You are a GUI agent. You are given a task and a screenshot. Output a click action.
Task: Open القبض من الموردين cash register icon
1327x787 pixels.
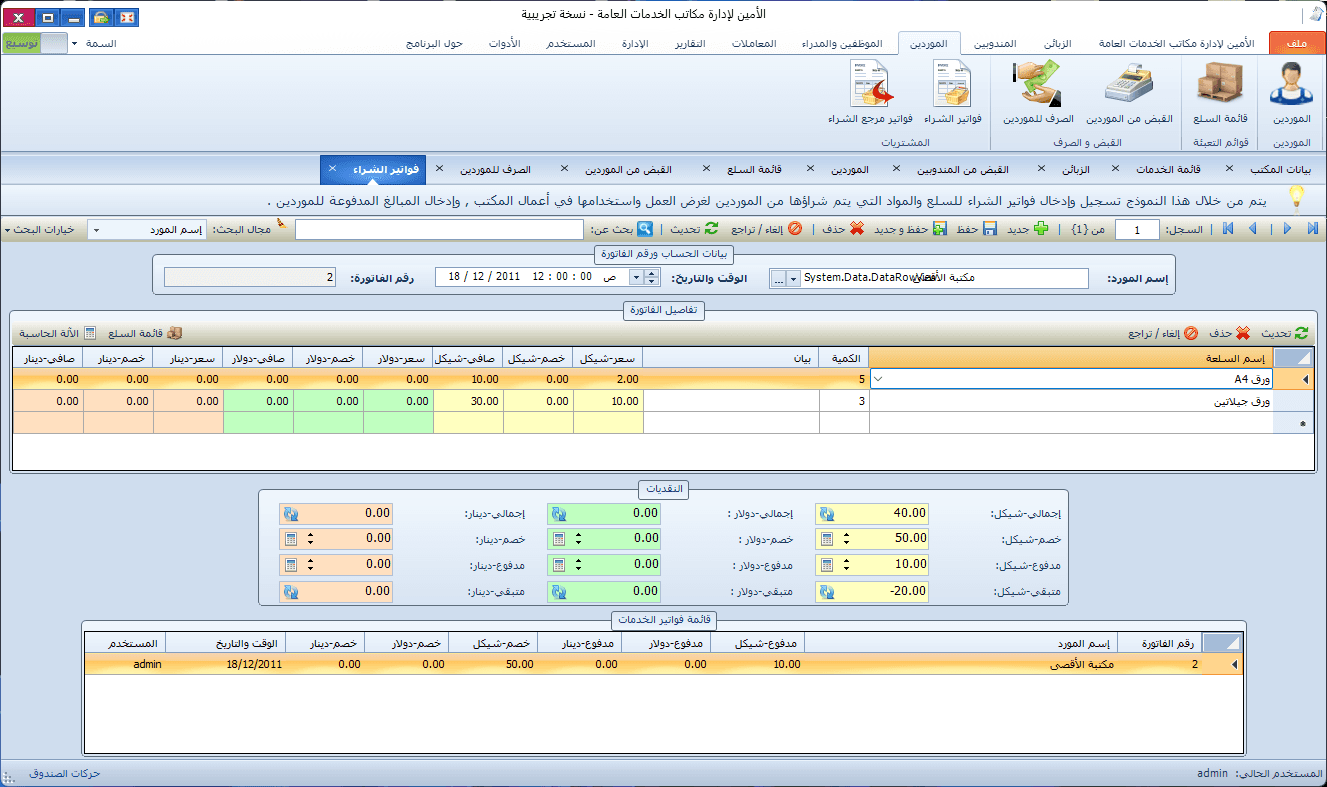[x=1129, y=92]
